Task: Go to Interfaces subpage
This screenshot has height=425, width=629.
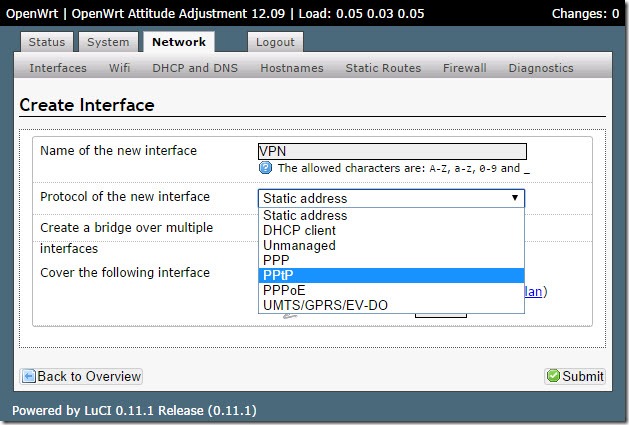Action: coord(58,68)
